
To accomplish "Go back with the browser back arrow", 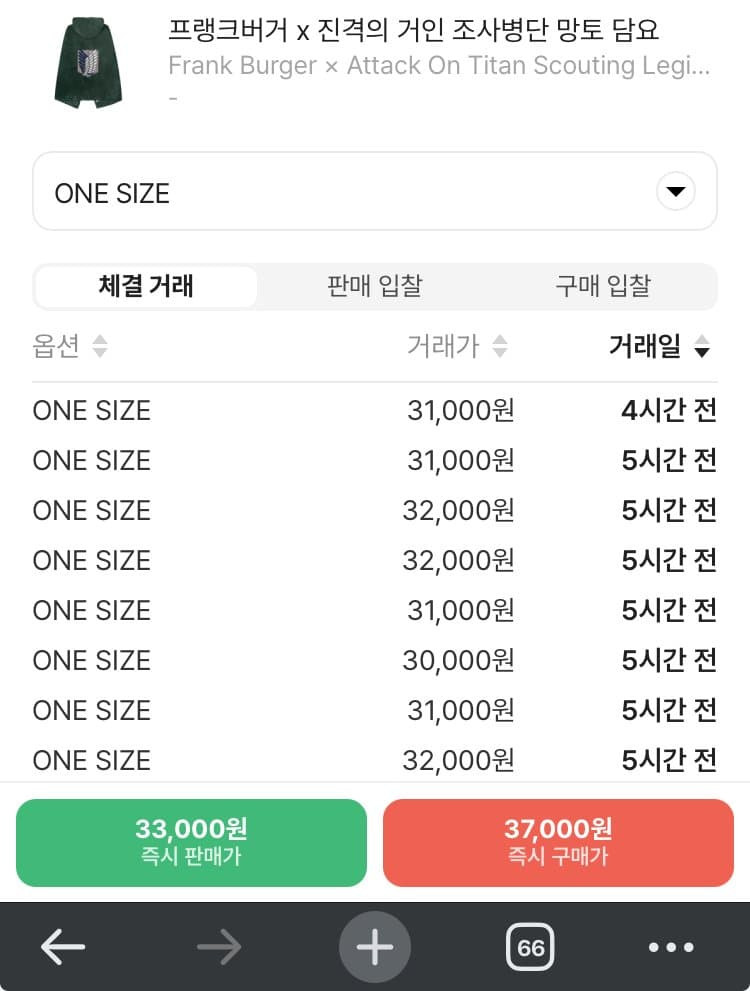I will pyautogui.click(x=63, y=946).
